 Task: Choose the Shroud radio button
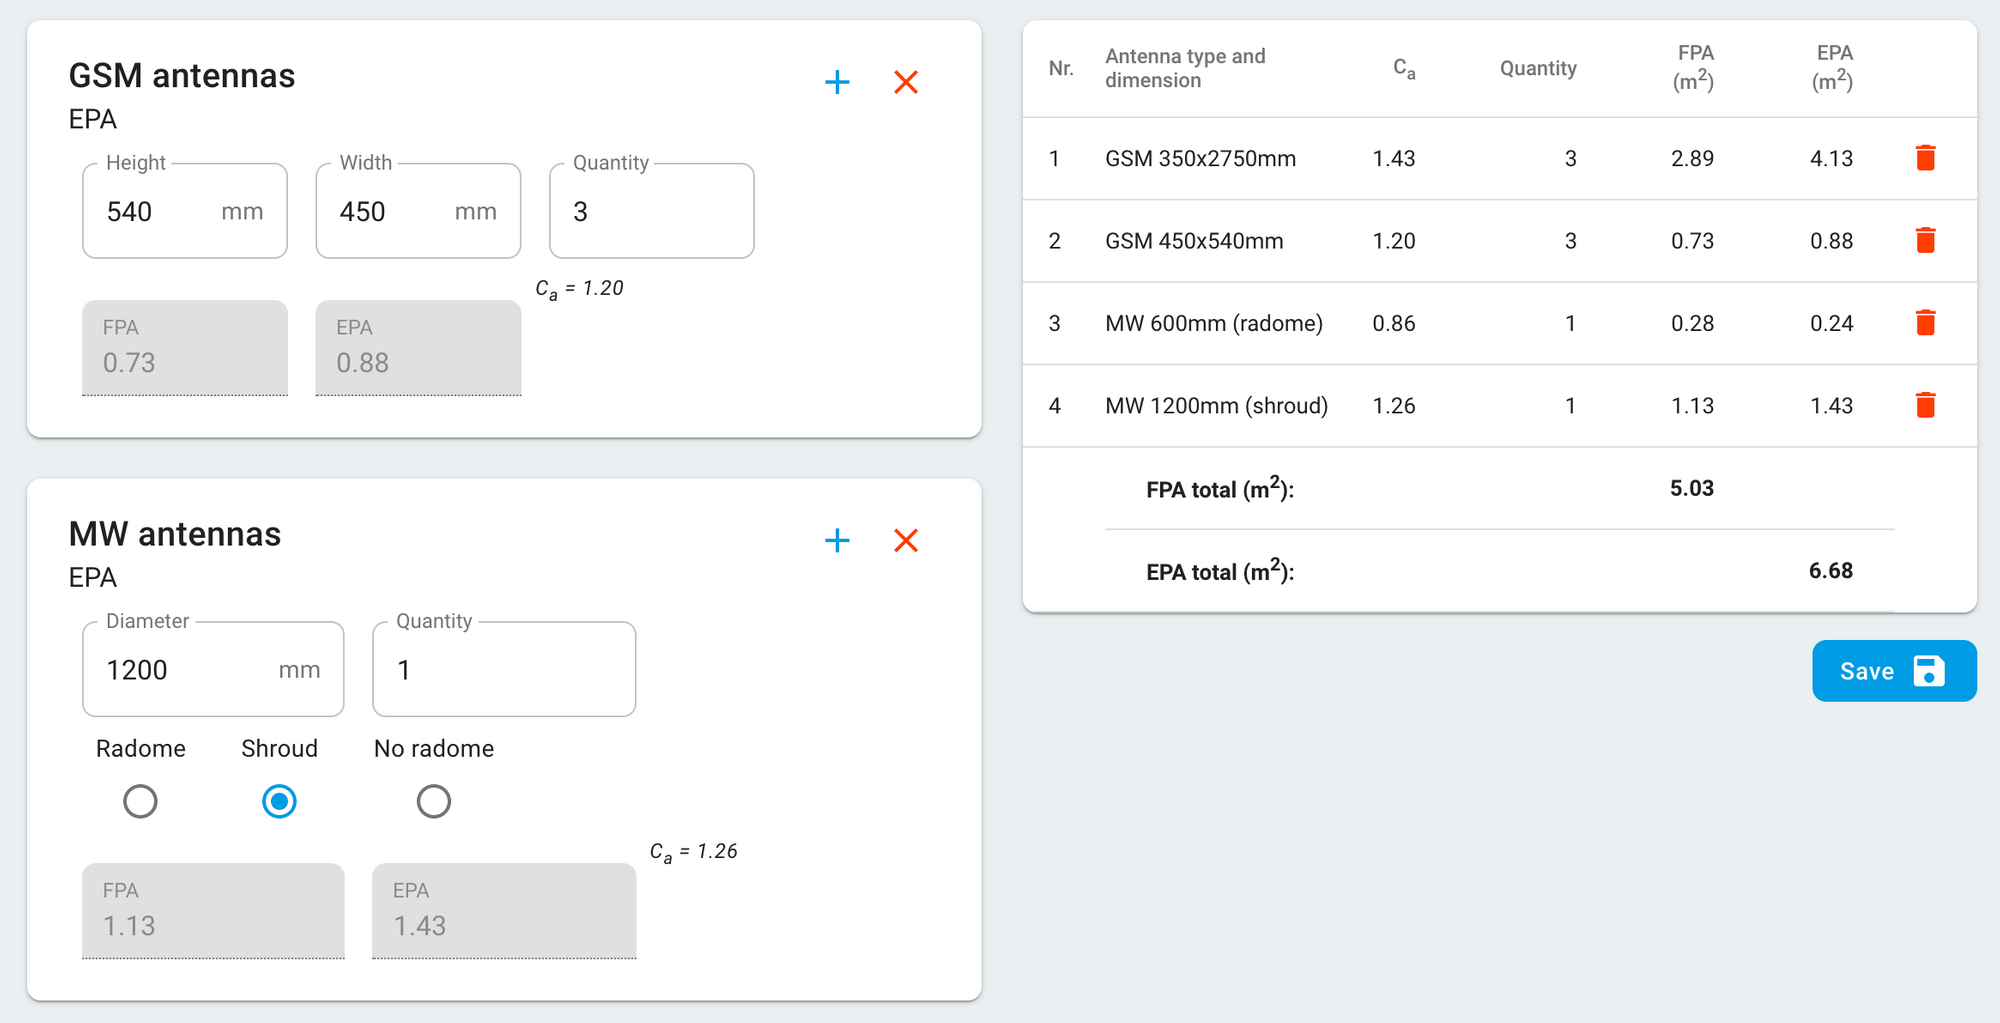coord(279,801)
